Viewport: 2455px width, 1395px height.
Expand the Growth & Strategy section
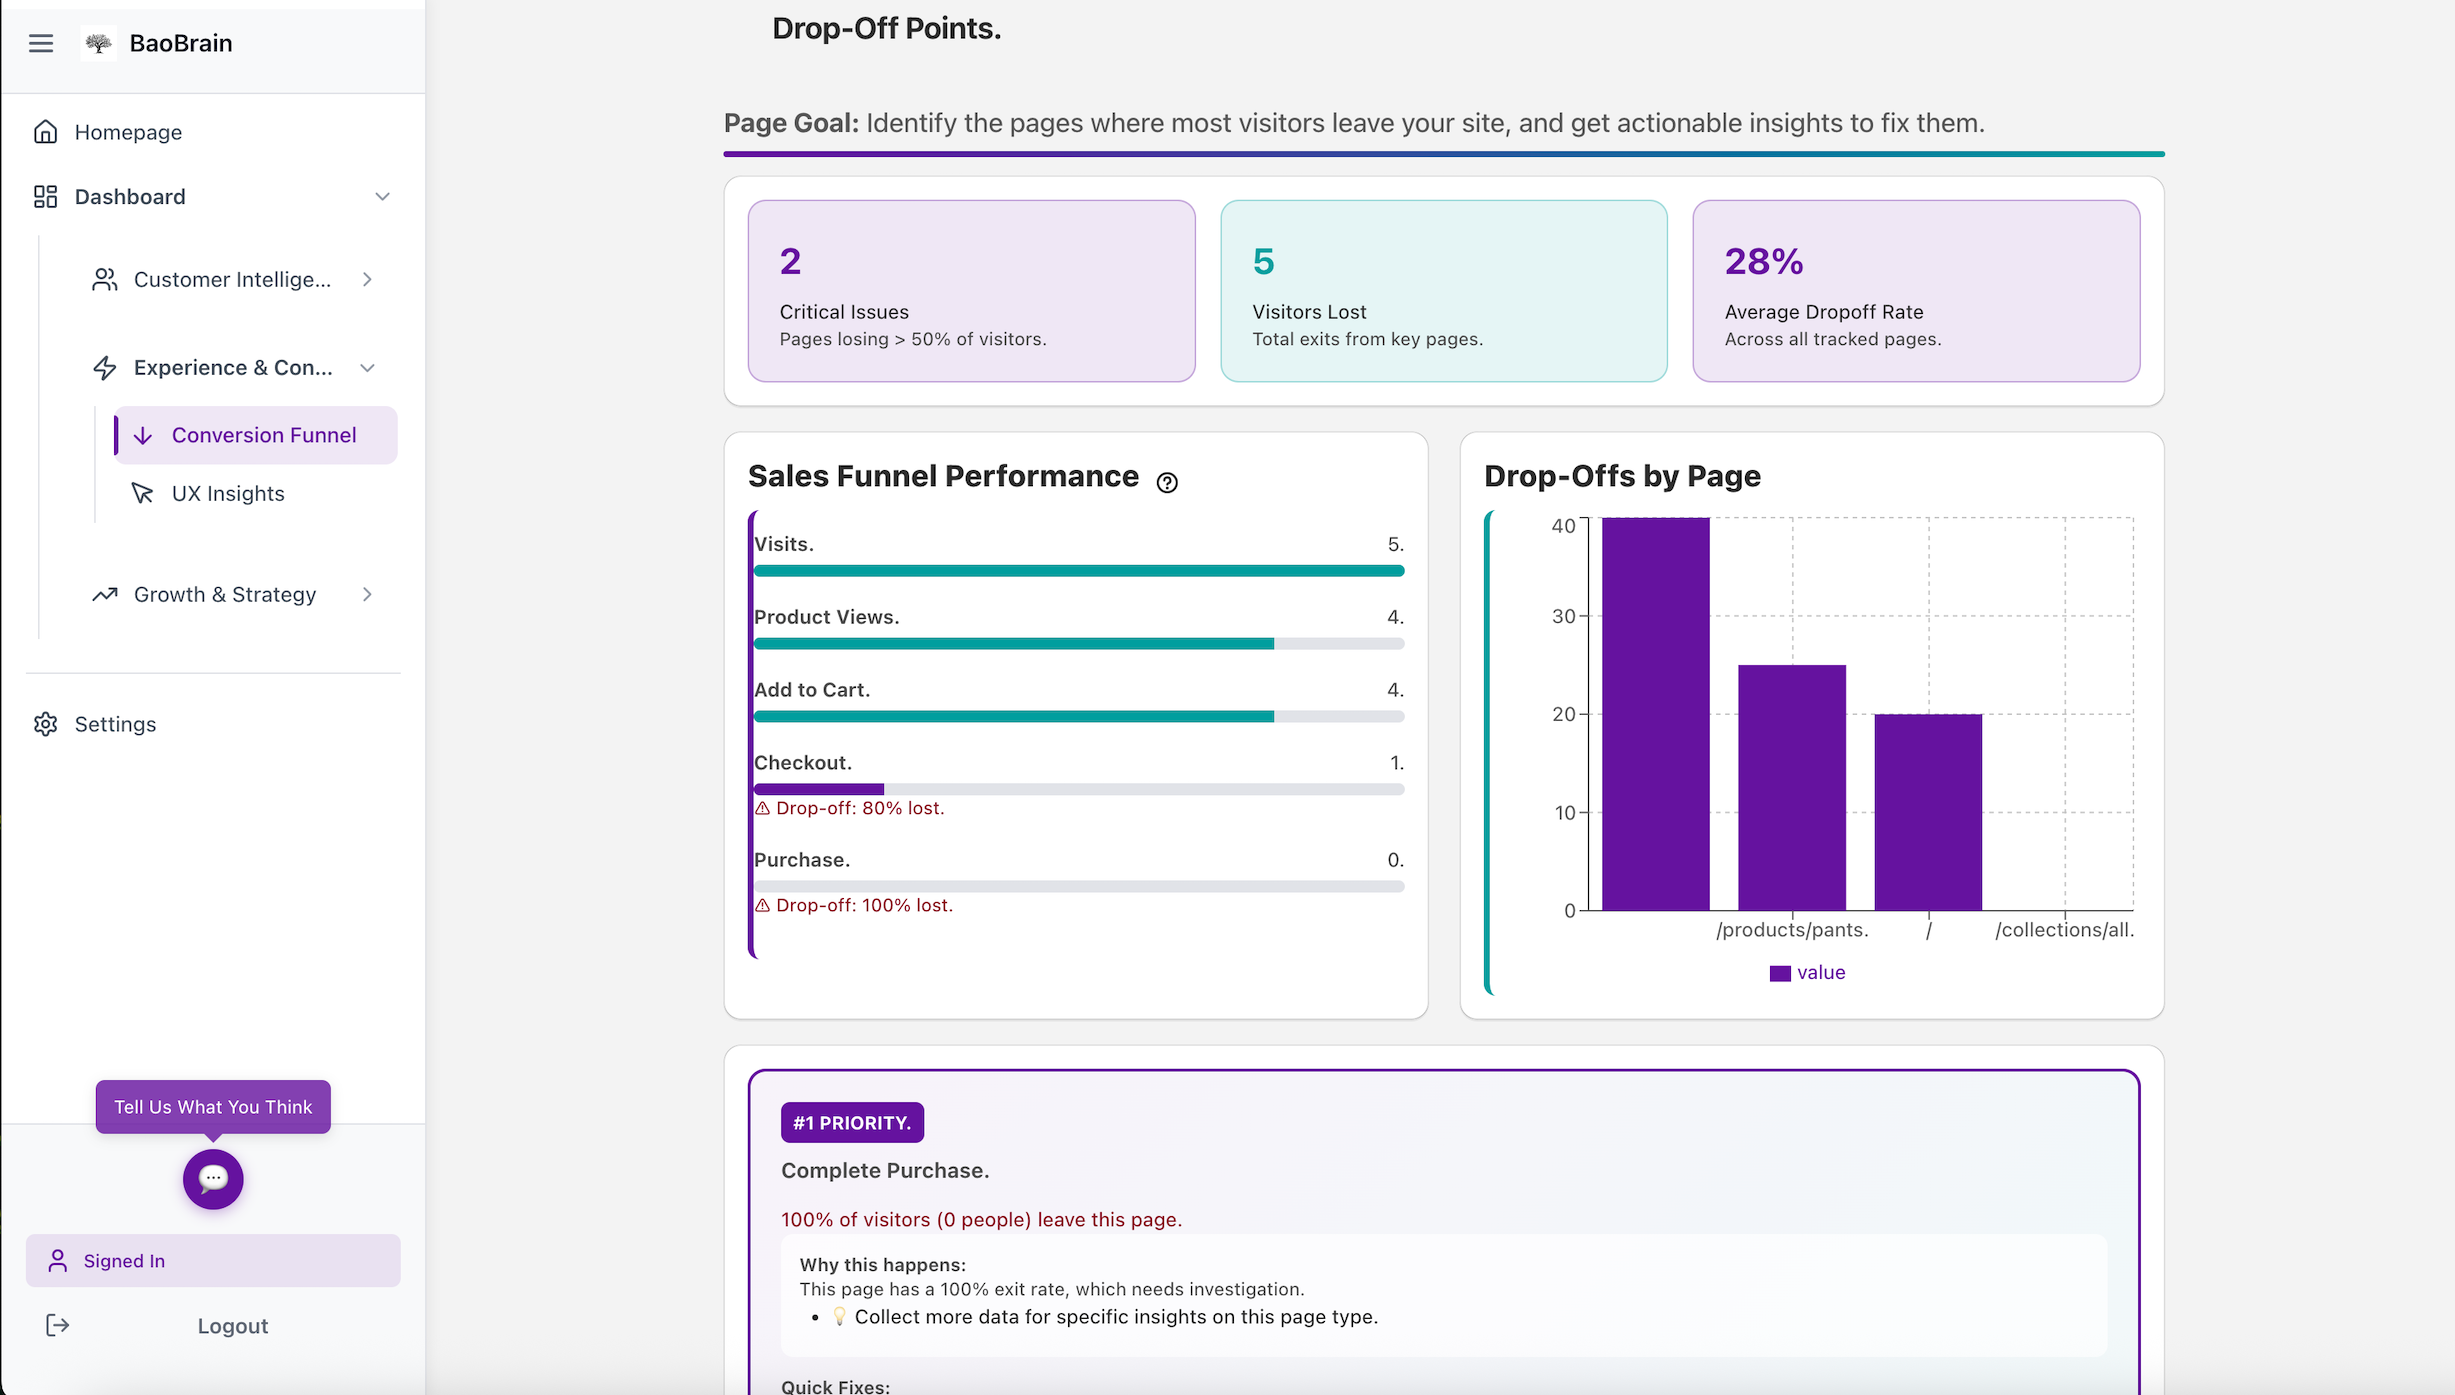click(368, 594)
